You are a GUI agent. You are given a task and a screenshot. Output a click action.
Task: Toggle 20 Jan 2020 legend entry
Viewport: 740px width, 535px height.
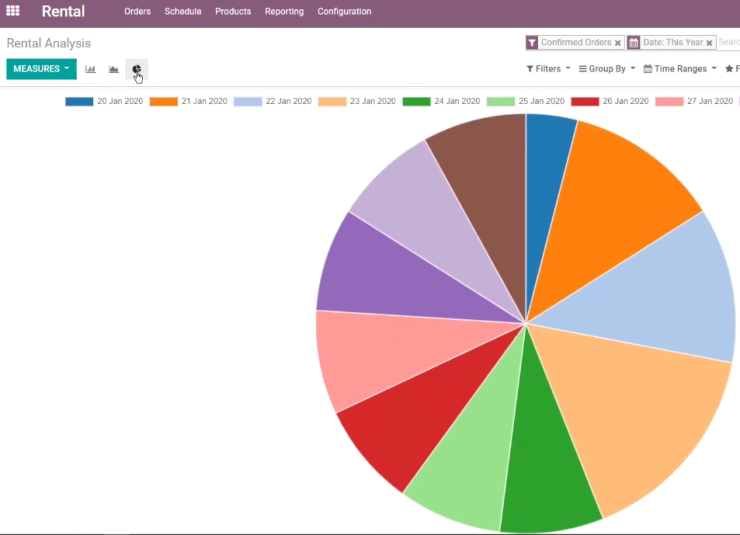104,101
